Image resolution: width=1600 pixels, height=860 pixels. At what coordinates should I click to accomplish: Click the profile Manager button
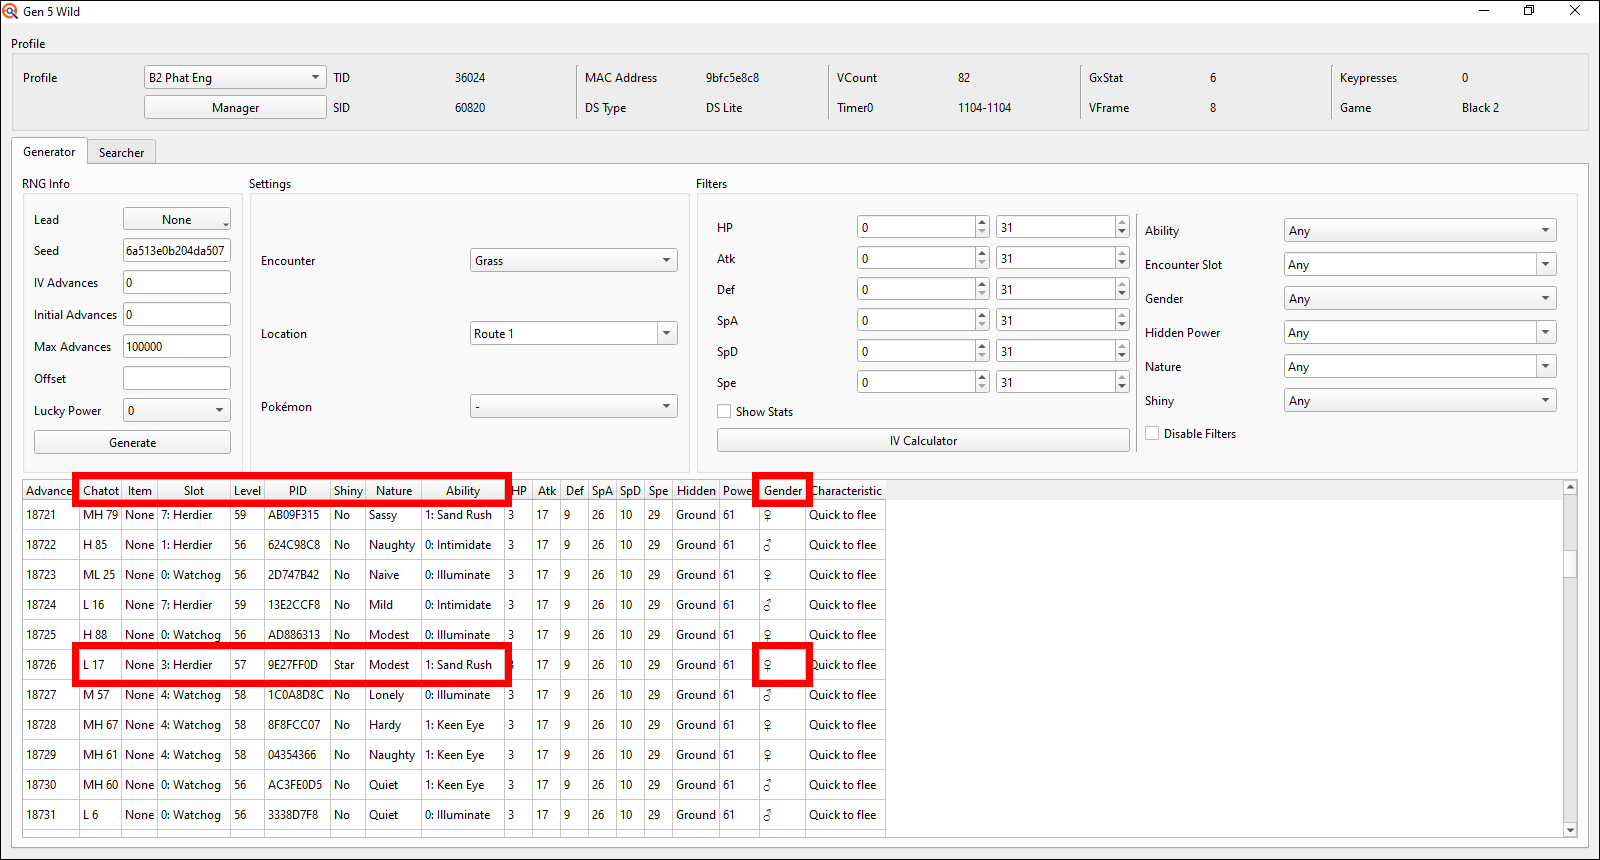click(x=235, y=108)
